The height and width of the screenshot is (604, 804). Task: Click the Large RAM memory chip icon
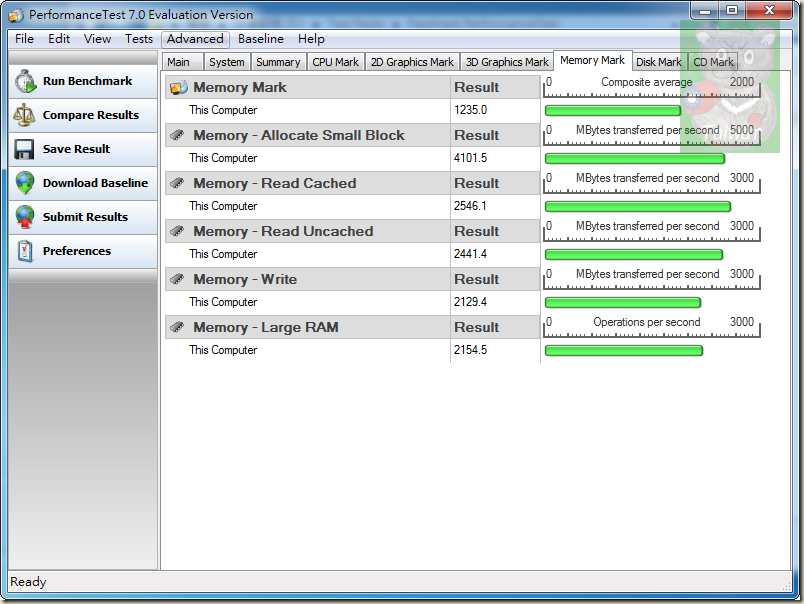pyautogui.click(x=177, y=327)
